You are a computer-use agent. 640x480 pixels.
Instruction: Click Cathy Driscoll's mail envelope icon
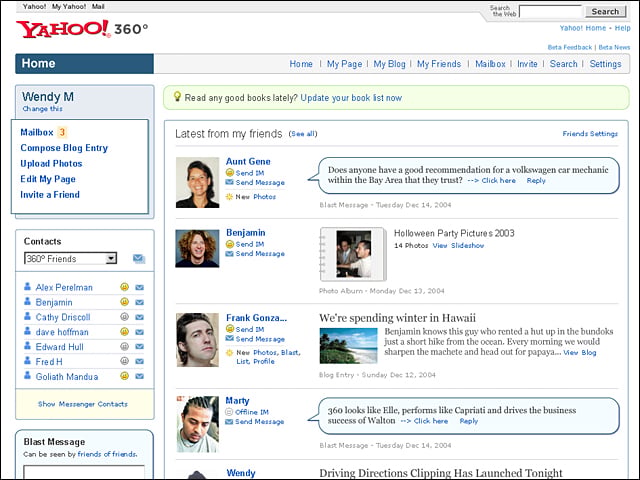140,317
